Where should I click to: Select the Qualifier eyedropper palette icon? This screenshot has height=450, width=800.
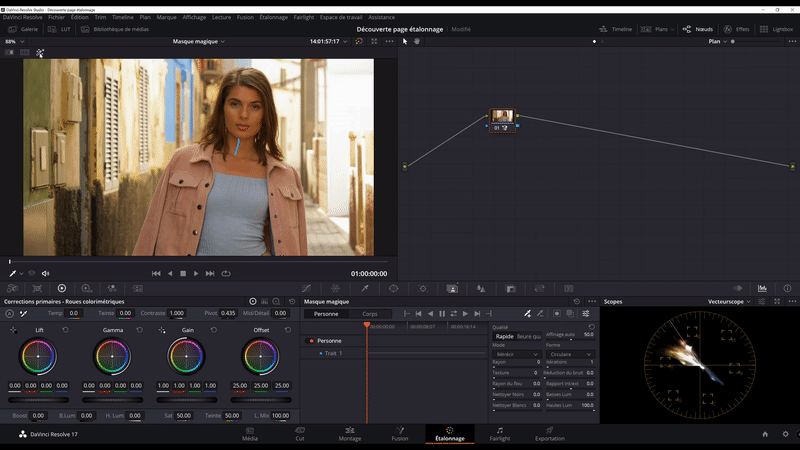pyautogui.click(x=365, y=288)
